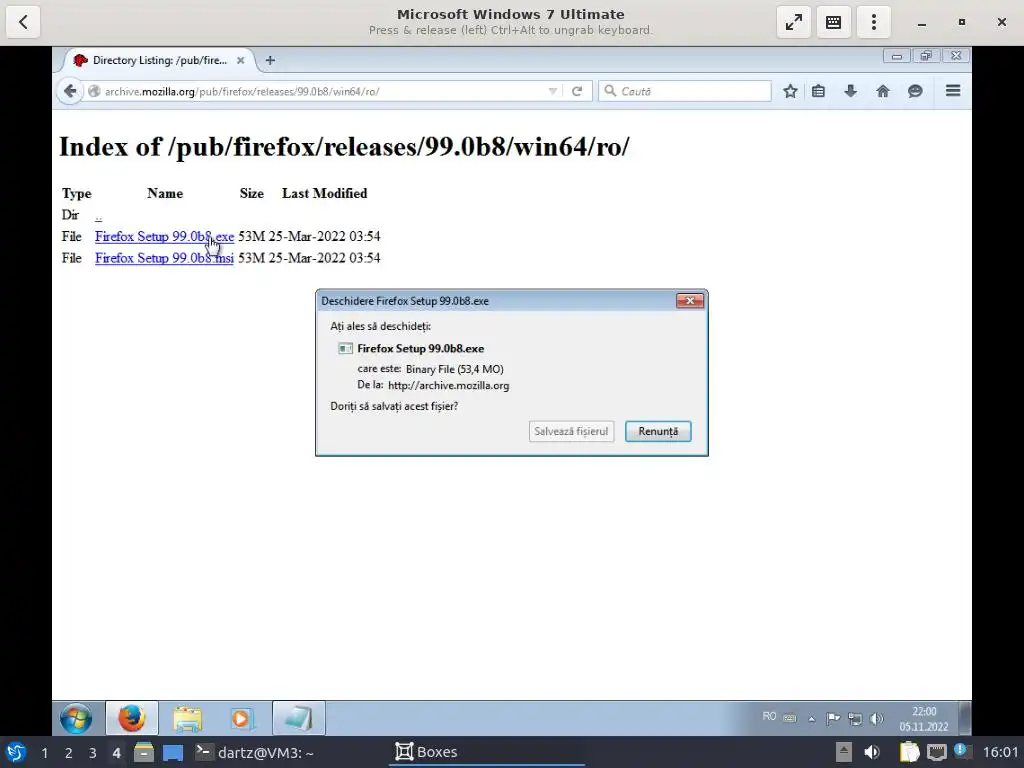Click the RO language indicator
Image resolution: width=1024 pixels, height=768 pixels.
point(769,716)
